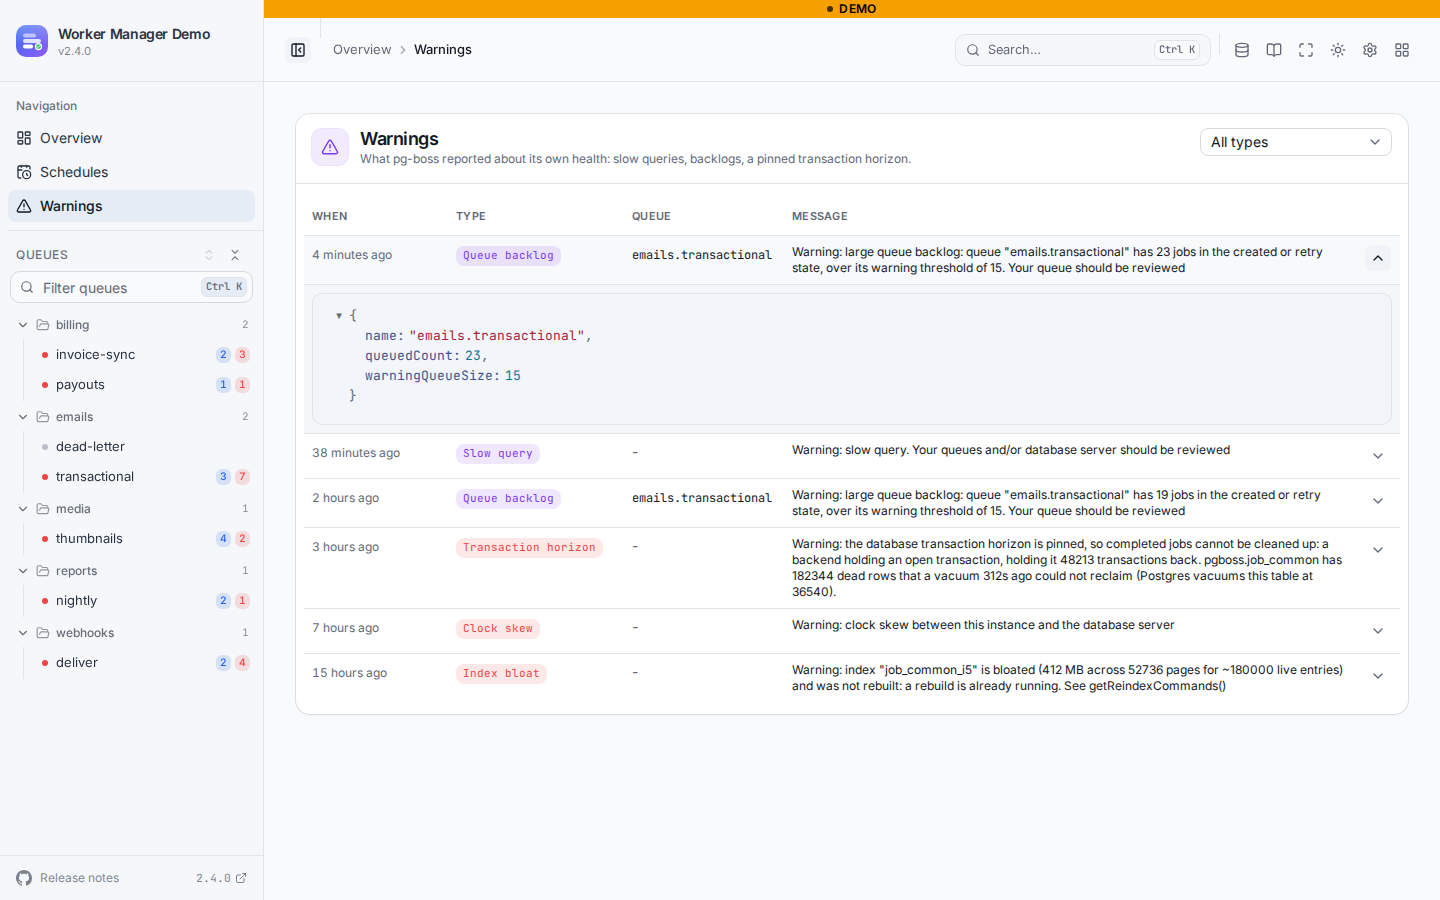Click the database icon in top toolbar

(1242, 50)
